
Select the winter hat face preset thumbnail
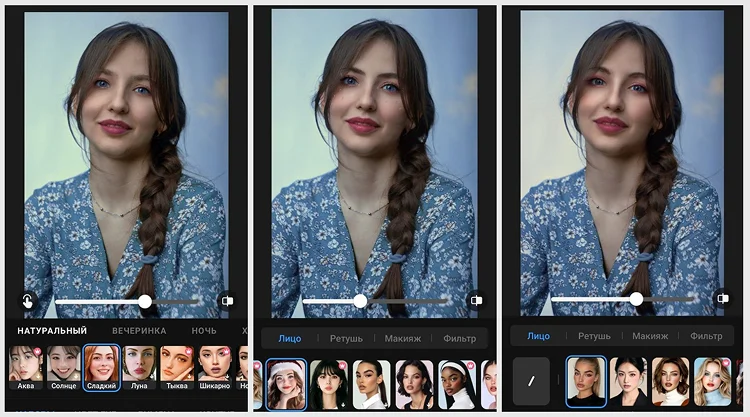click(x=286, y=384)
